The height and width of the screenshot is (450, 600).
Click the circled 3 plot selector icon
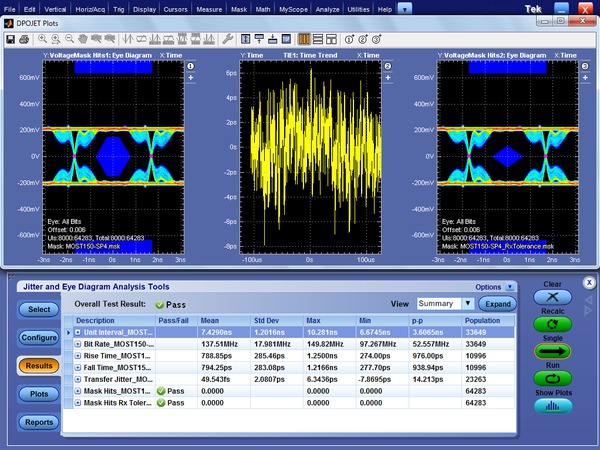pos(377,39)
